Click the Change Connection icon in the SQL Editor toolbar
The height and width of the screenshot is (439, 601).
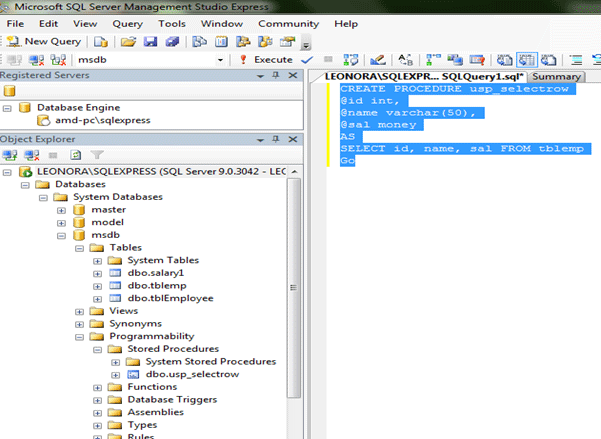point(59,60)
